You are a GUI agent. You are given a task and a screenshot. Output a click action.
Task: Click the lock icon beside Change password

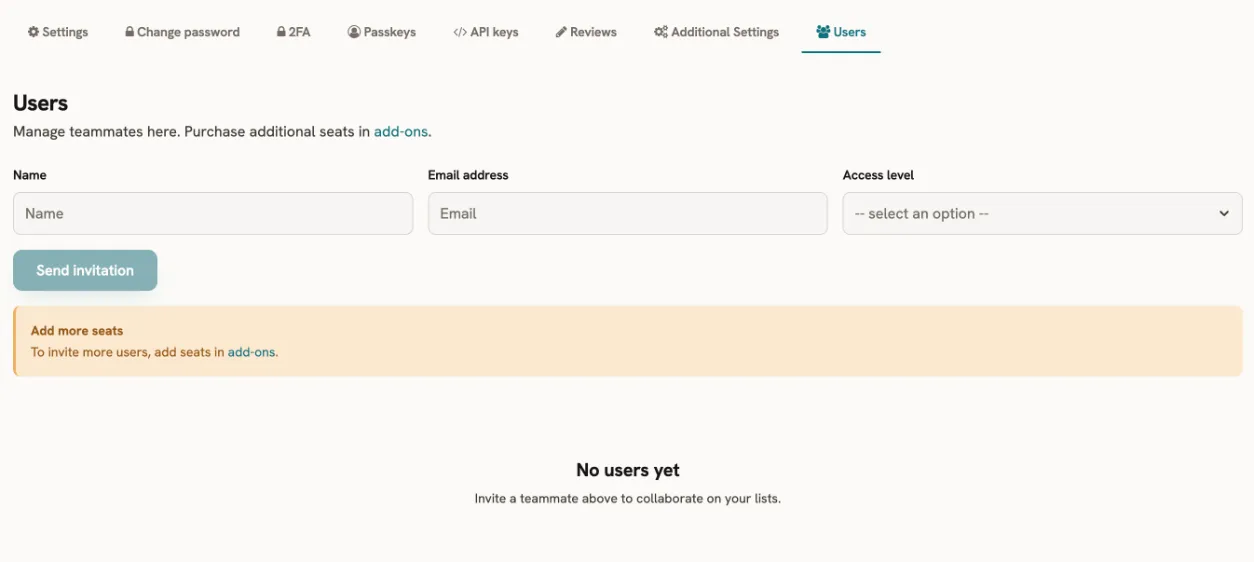pos(129,32)
